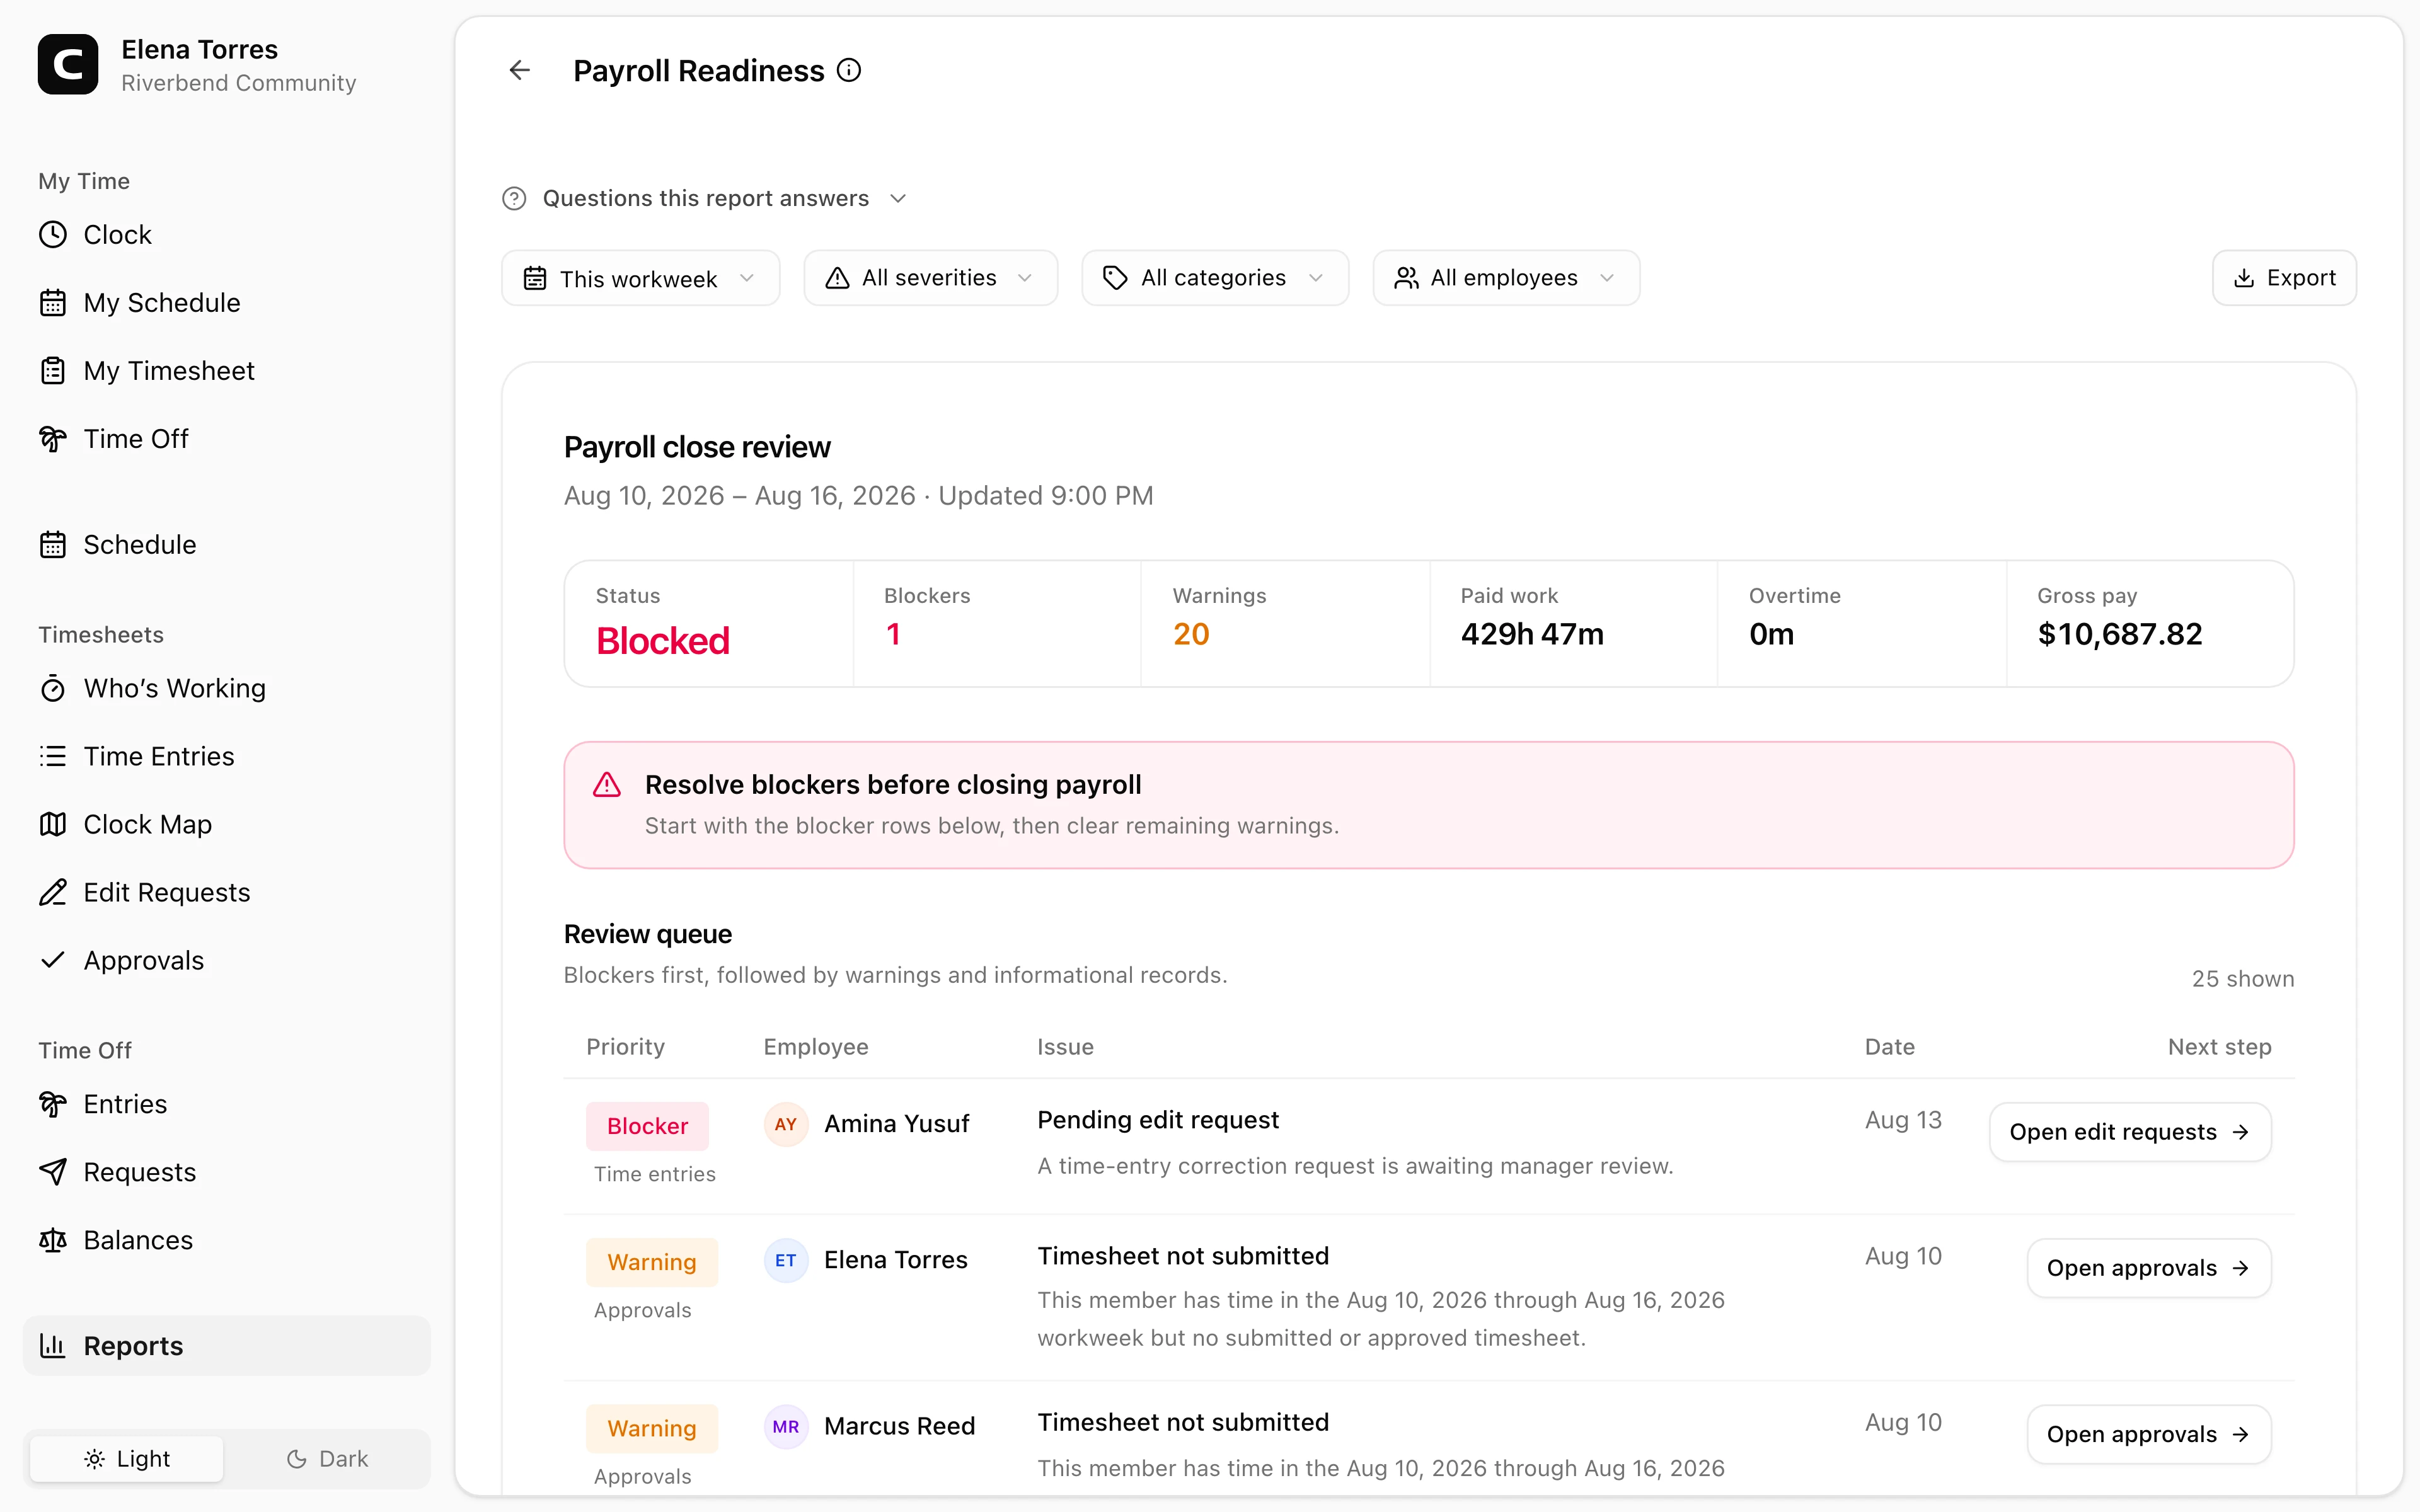Click the Reports bar chart icon
The height and width of the screenshot is (1512, 2420).
[x=53, y=1347]
